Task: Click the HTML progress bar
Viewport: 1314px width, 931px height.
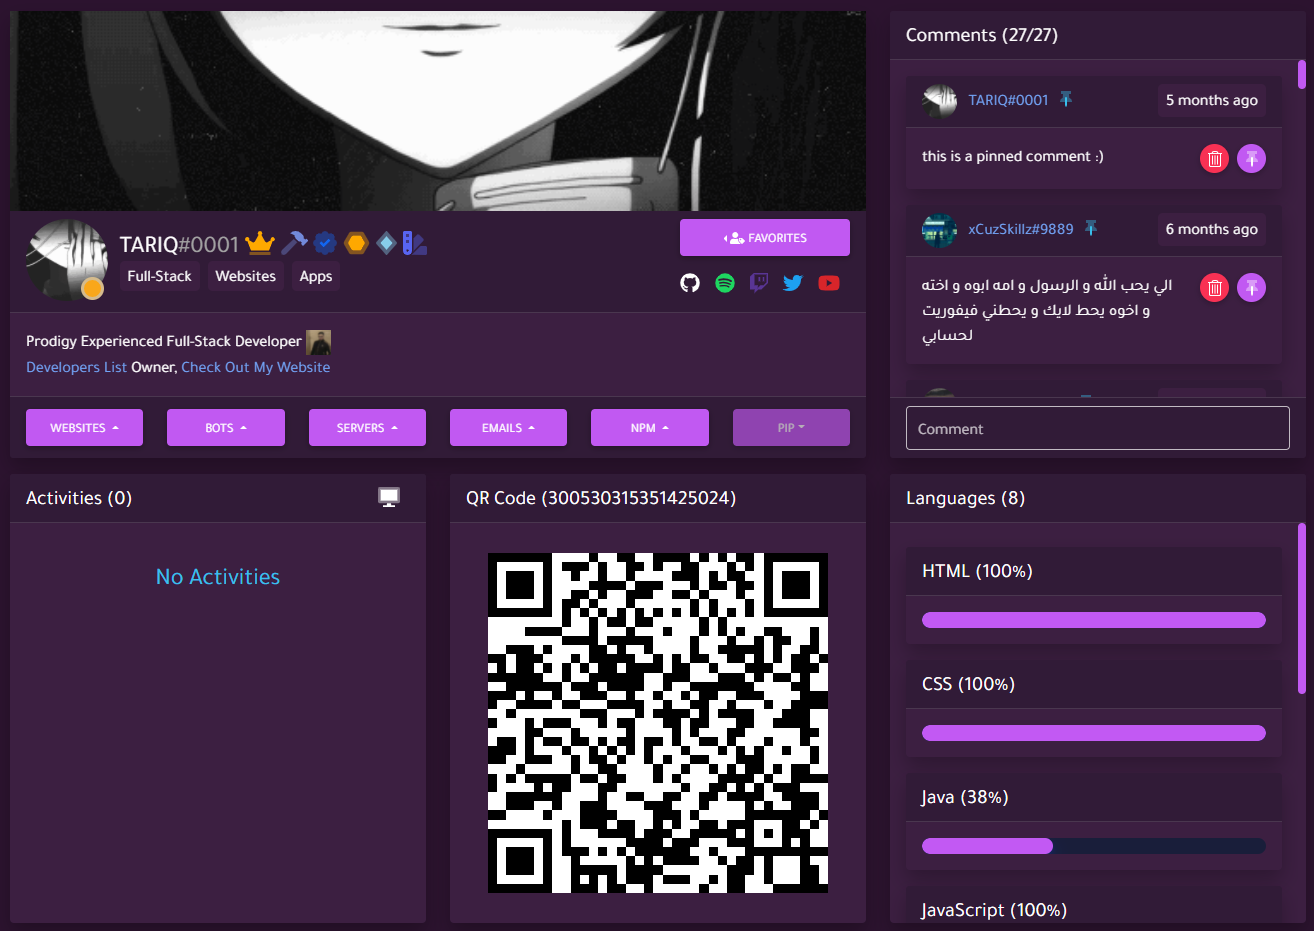Action: 1094,620
